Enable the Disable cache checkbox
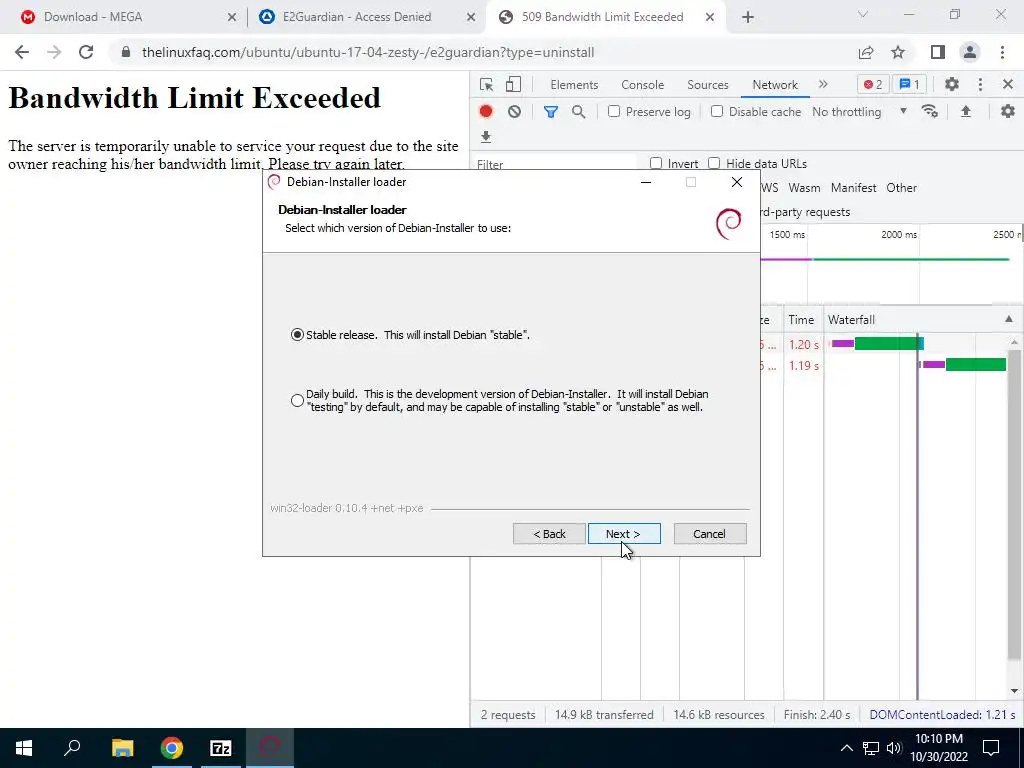Viewport: 1024px width, 768px height. click(717, 111)
